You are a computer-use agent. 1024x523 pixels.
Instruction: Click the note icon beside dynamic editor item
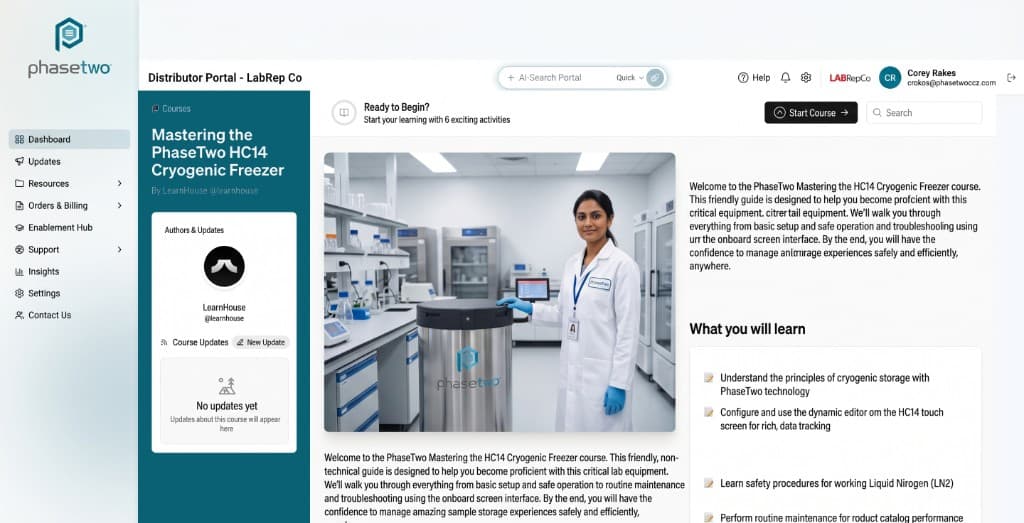709,413
